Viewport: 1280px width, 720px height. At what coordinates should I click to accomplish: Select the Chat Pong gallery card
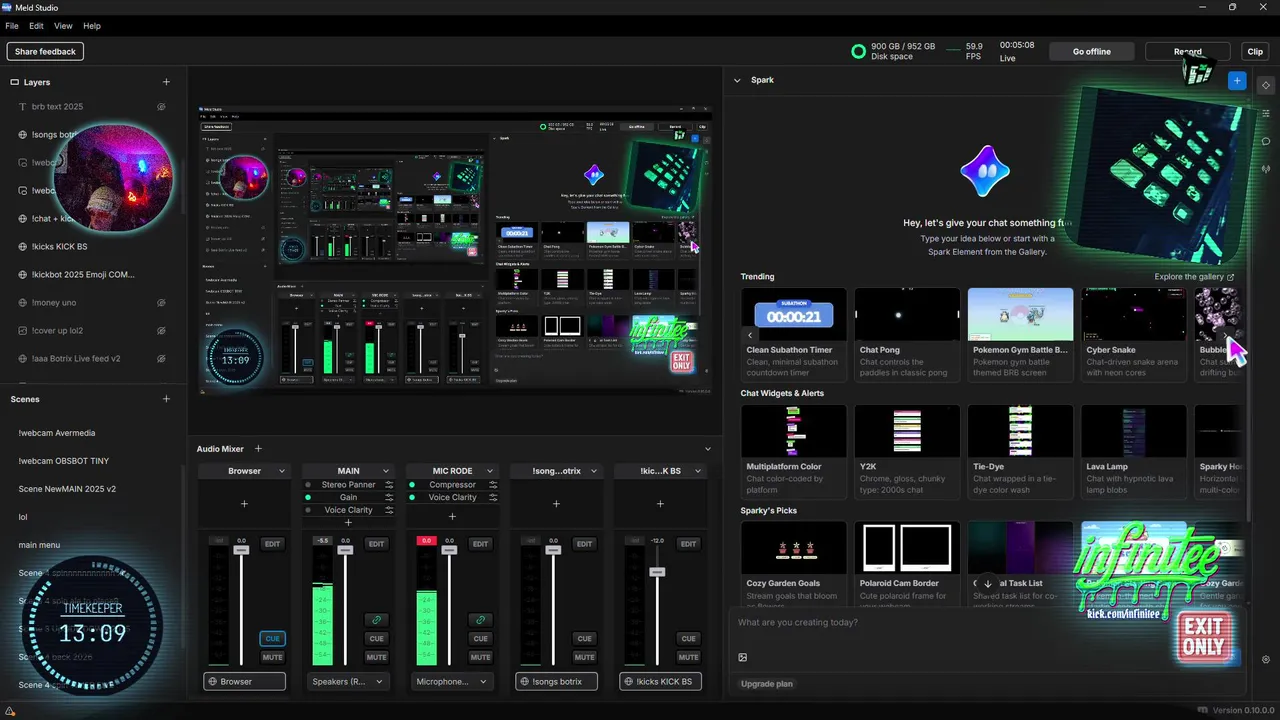[x=907, y=335]
